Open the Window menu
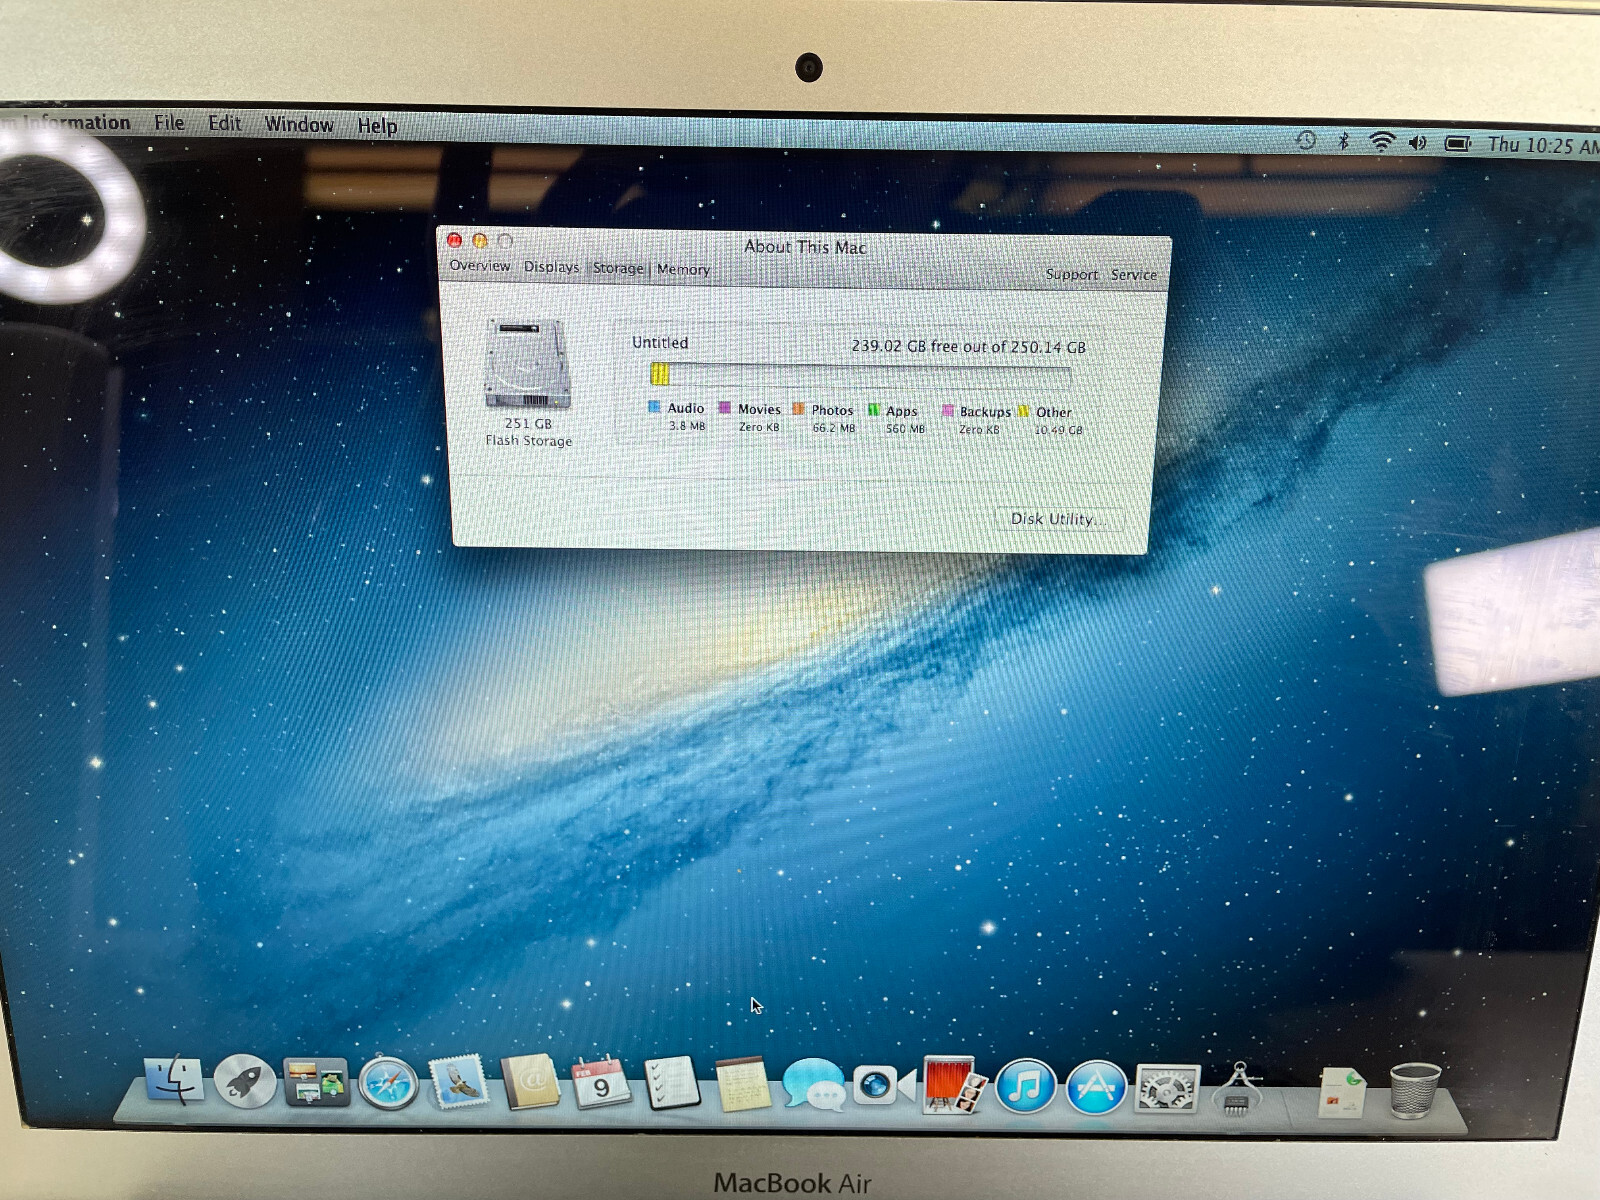The width and height of the screenshot is (1600, 1200). [299, 124]
